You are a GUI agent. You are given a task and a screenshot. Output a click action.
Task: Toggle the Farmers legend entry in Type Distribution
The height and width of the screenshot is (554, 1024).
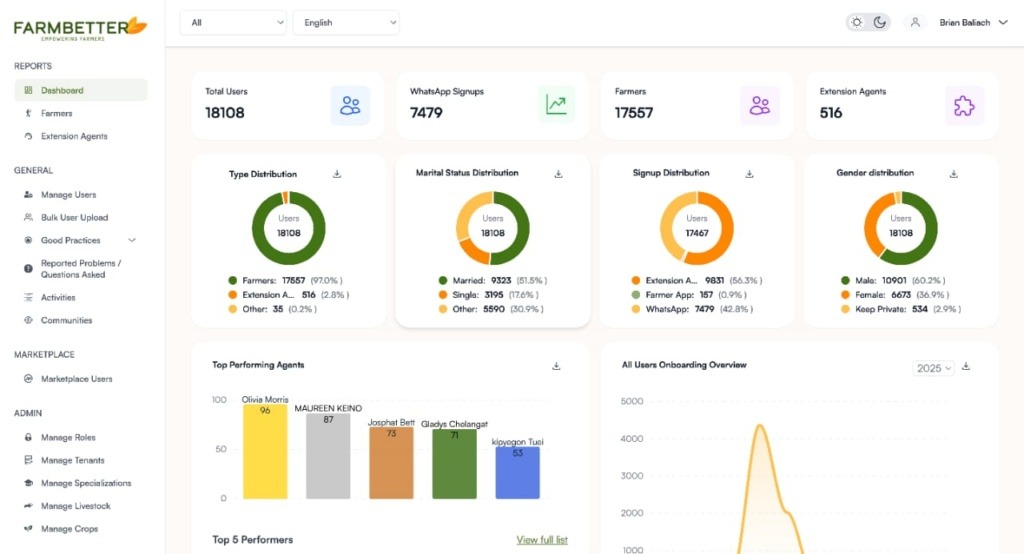click(x=260, y=281)
